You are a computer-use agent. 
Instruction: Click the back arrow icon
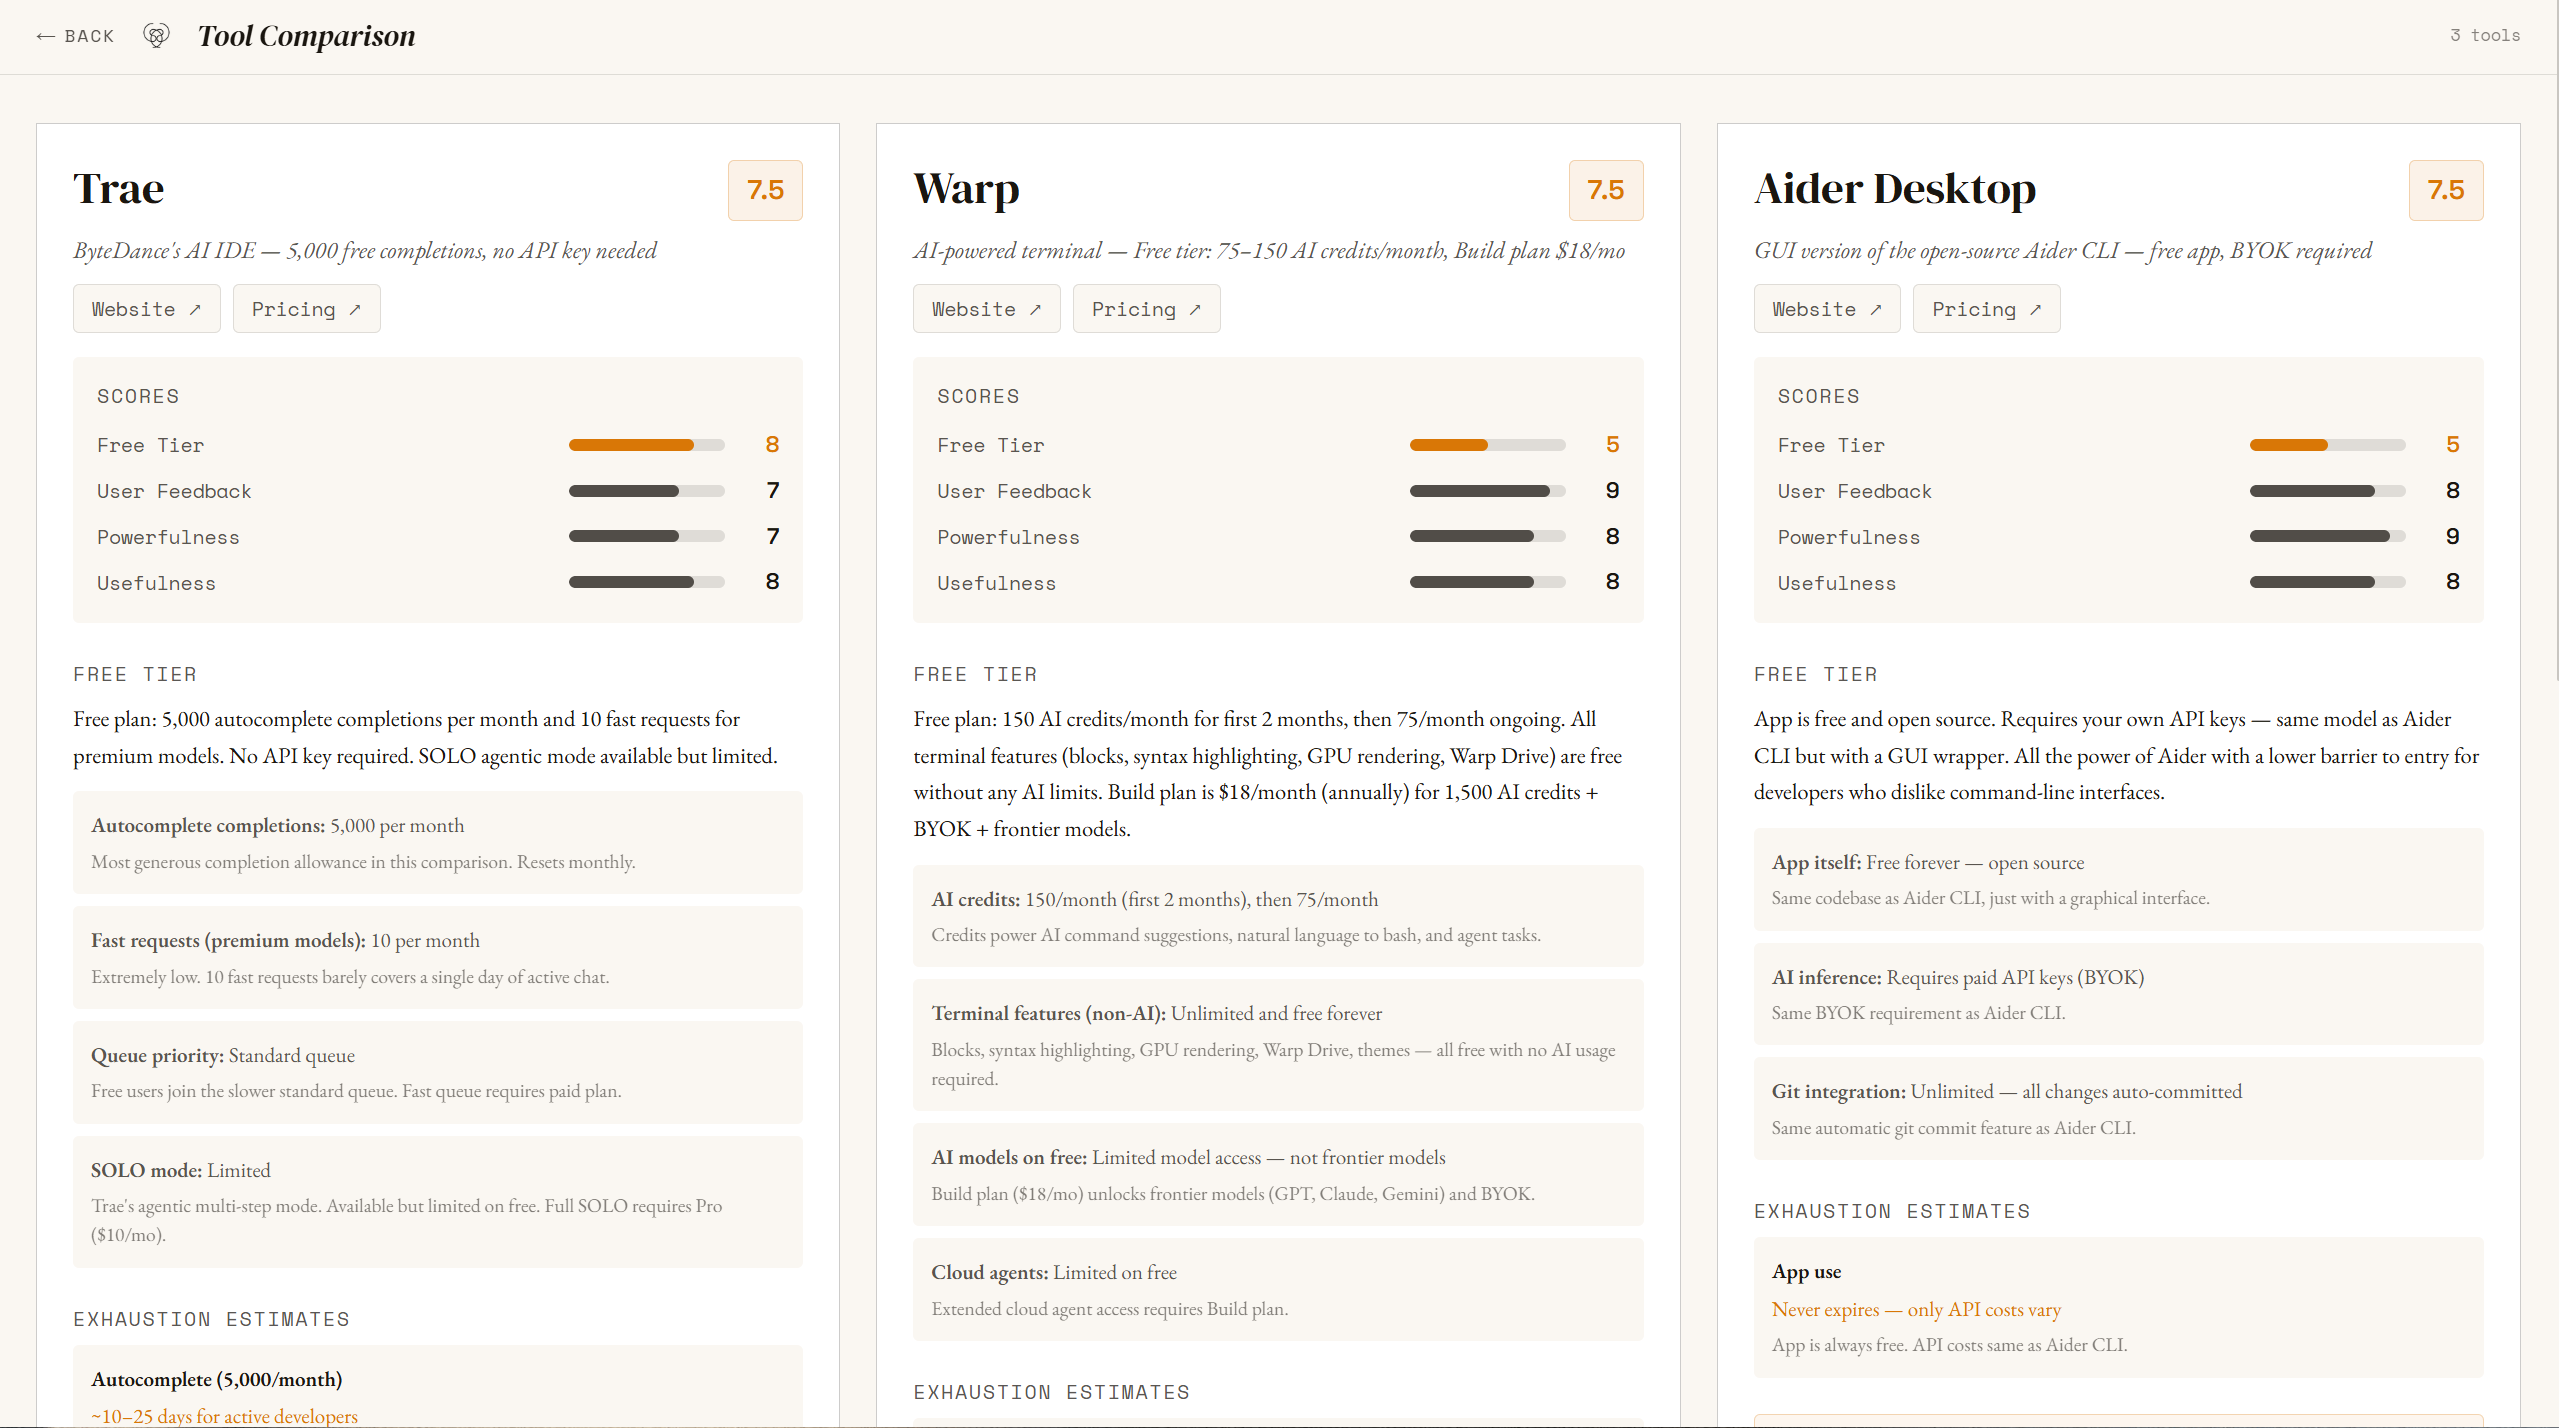tap(45, 36)
